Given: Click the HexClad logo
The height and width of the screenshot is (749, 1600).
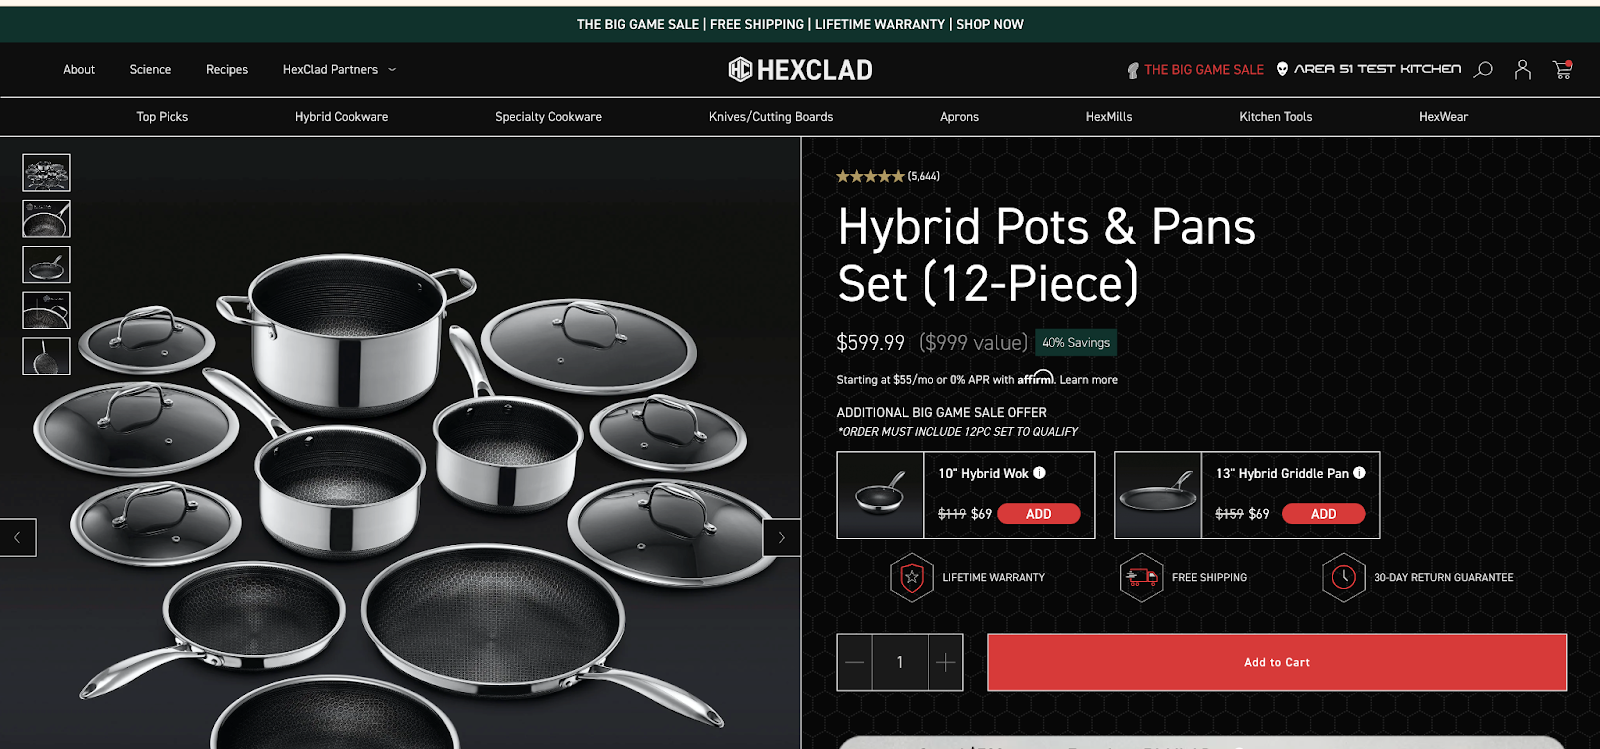Looking at the screenshot, I should click(x=800, y=69).
